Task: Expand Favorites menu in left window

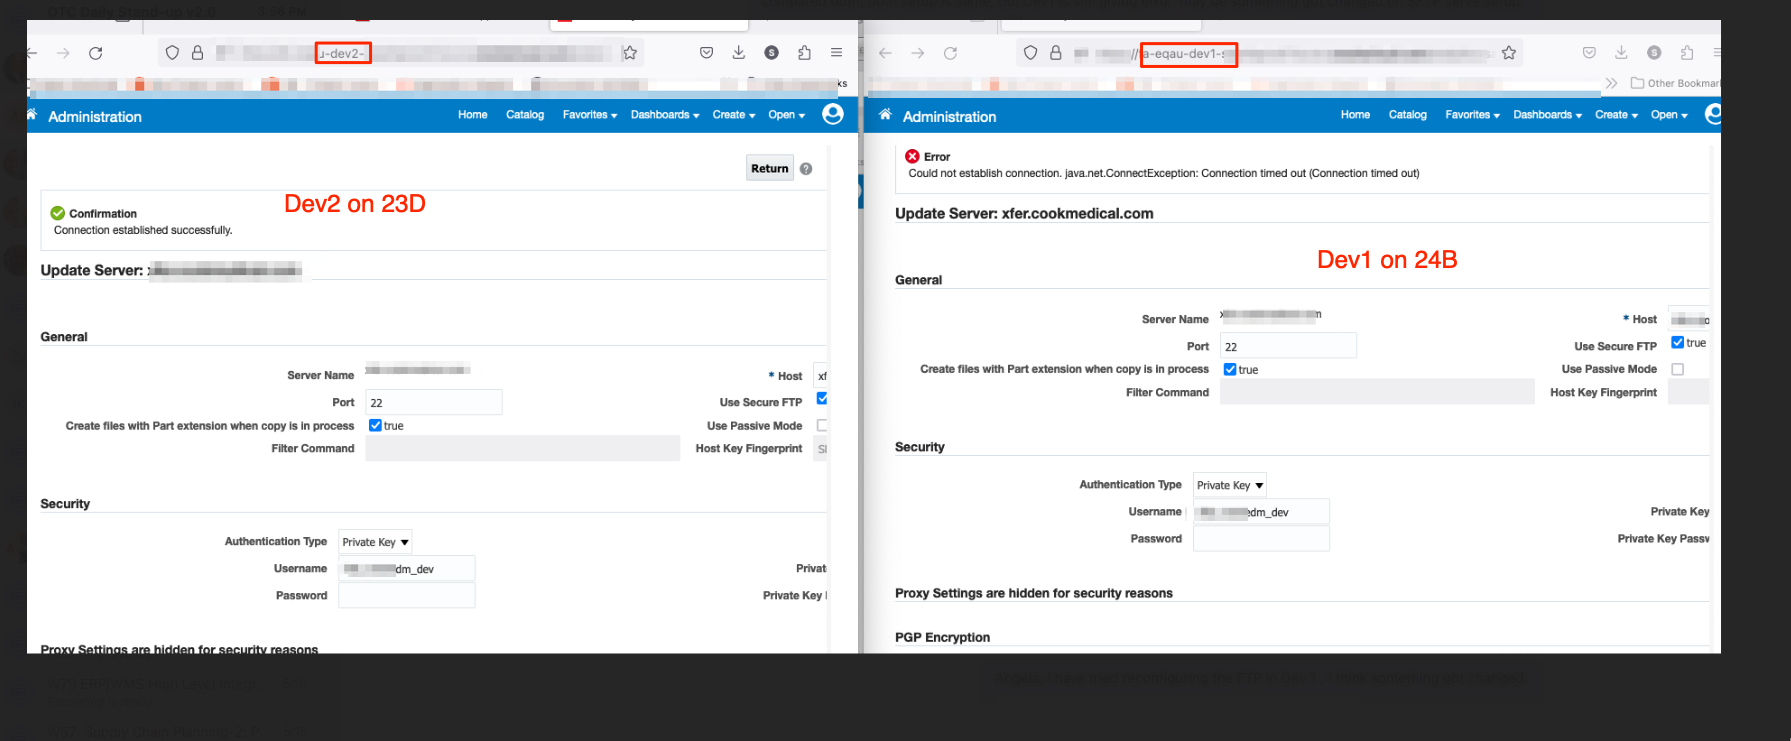Action: [589, 115]
